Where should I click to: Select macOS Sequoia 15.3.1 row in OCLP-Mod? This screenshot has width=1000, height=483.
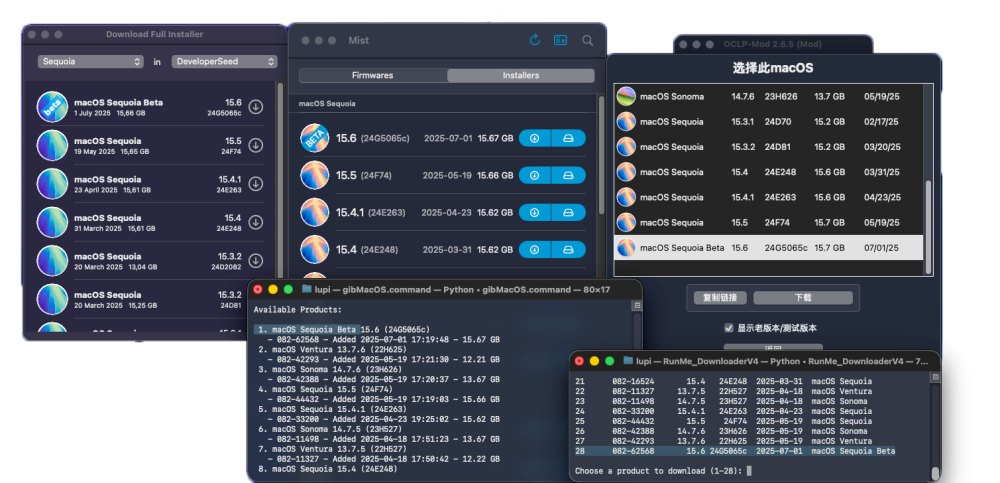(768, 121)
